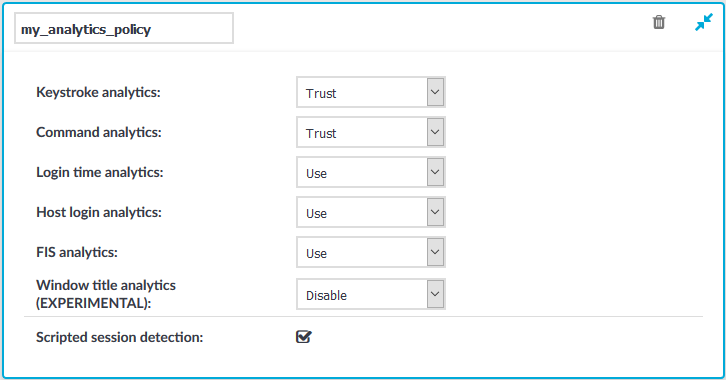
Task: Click the Keystroke analytics label
Action: 98,93
